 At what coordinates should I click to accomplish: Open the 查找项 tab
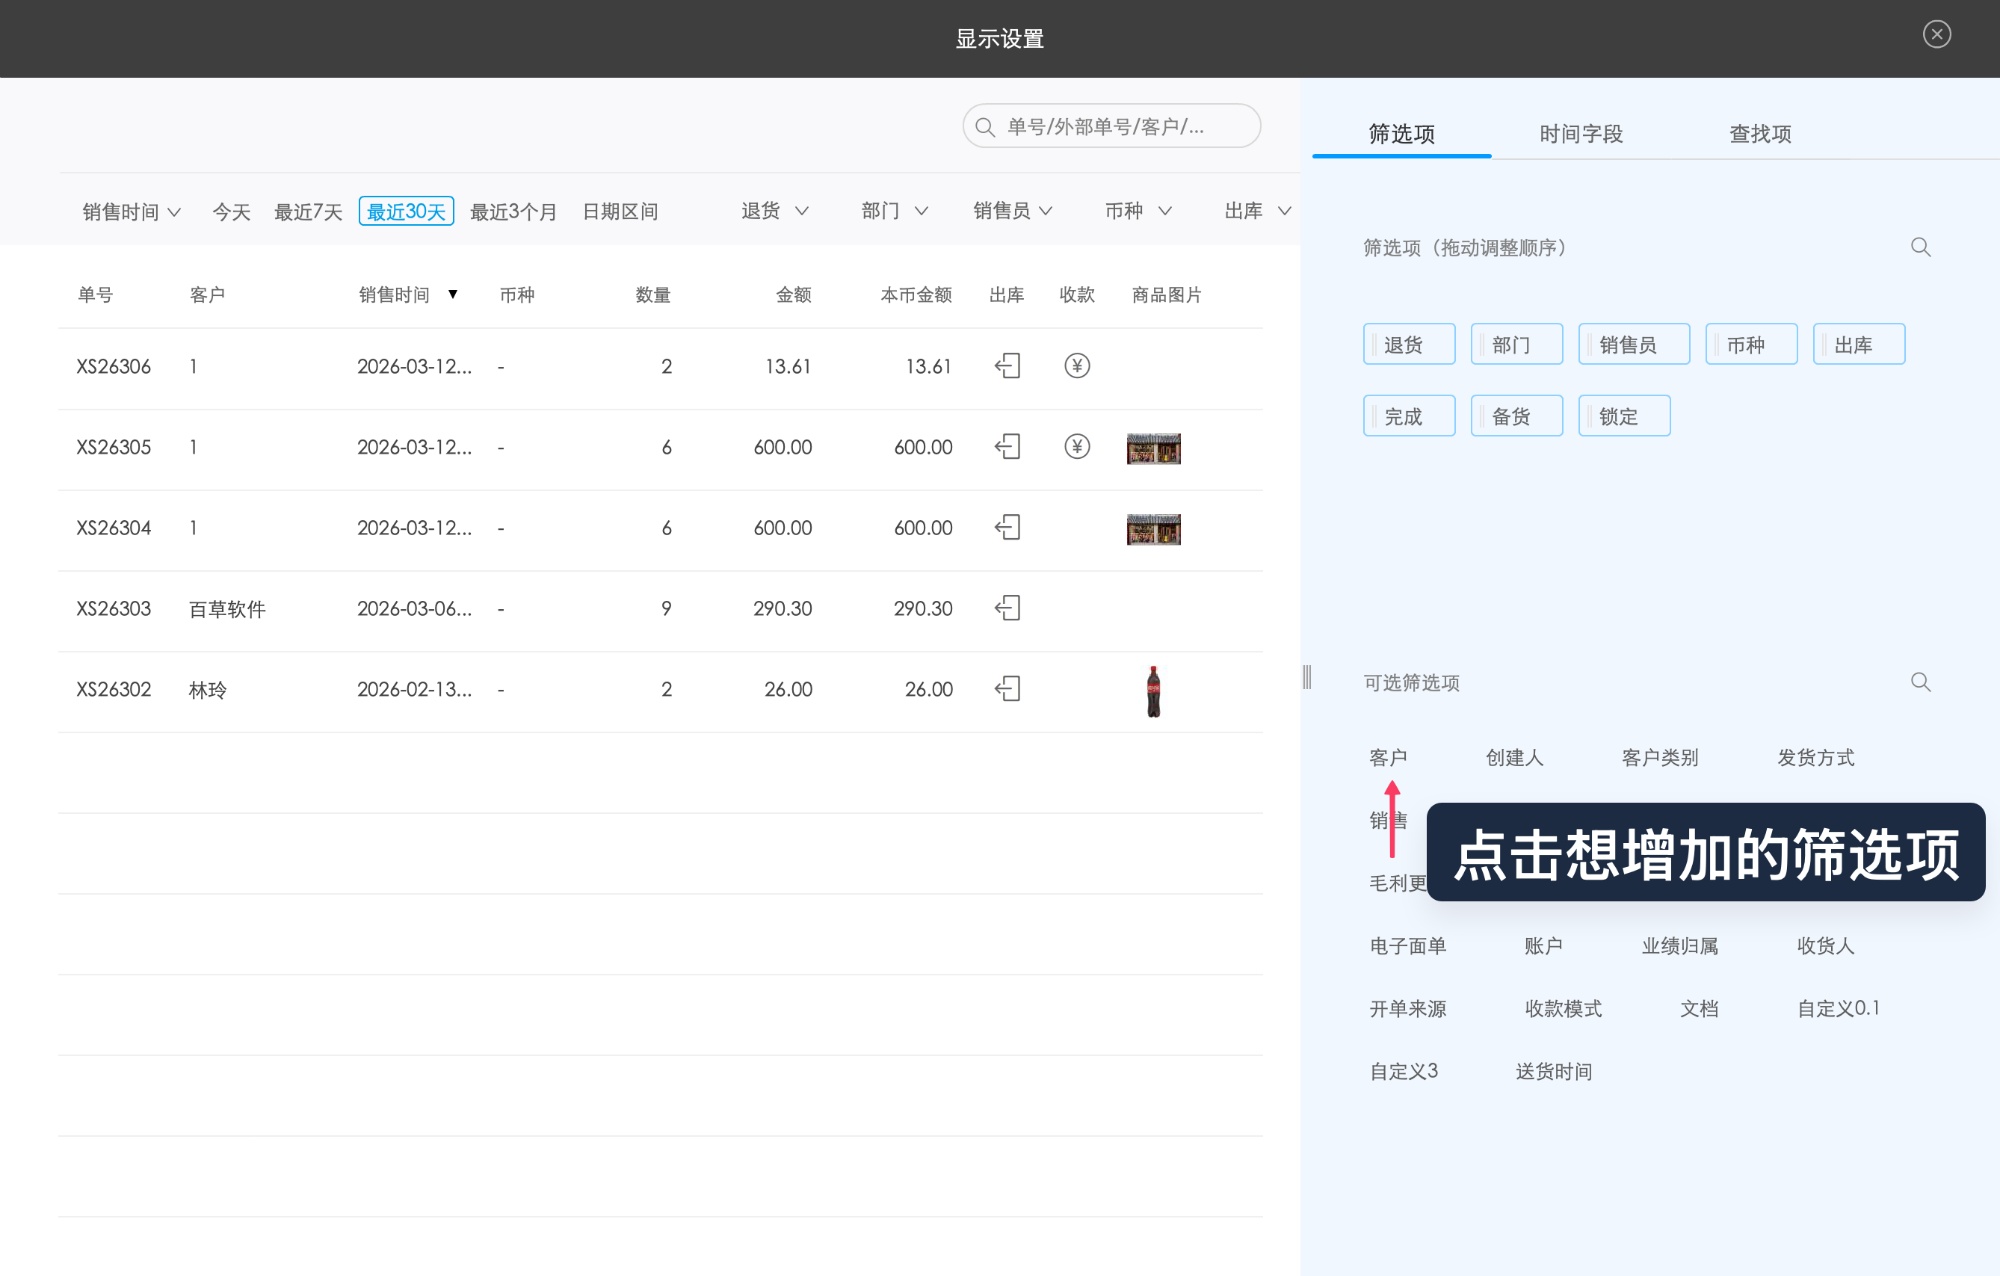[x=1759, y=133]
